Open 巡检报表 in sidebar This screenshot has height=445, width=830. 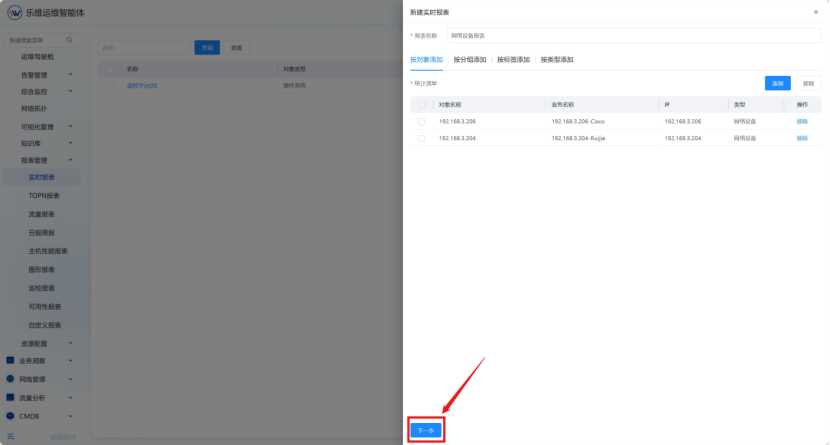[42, 288]
